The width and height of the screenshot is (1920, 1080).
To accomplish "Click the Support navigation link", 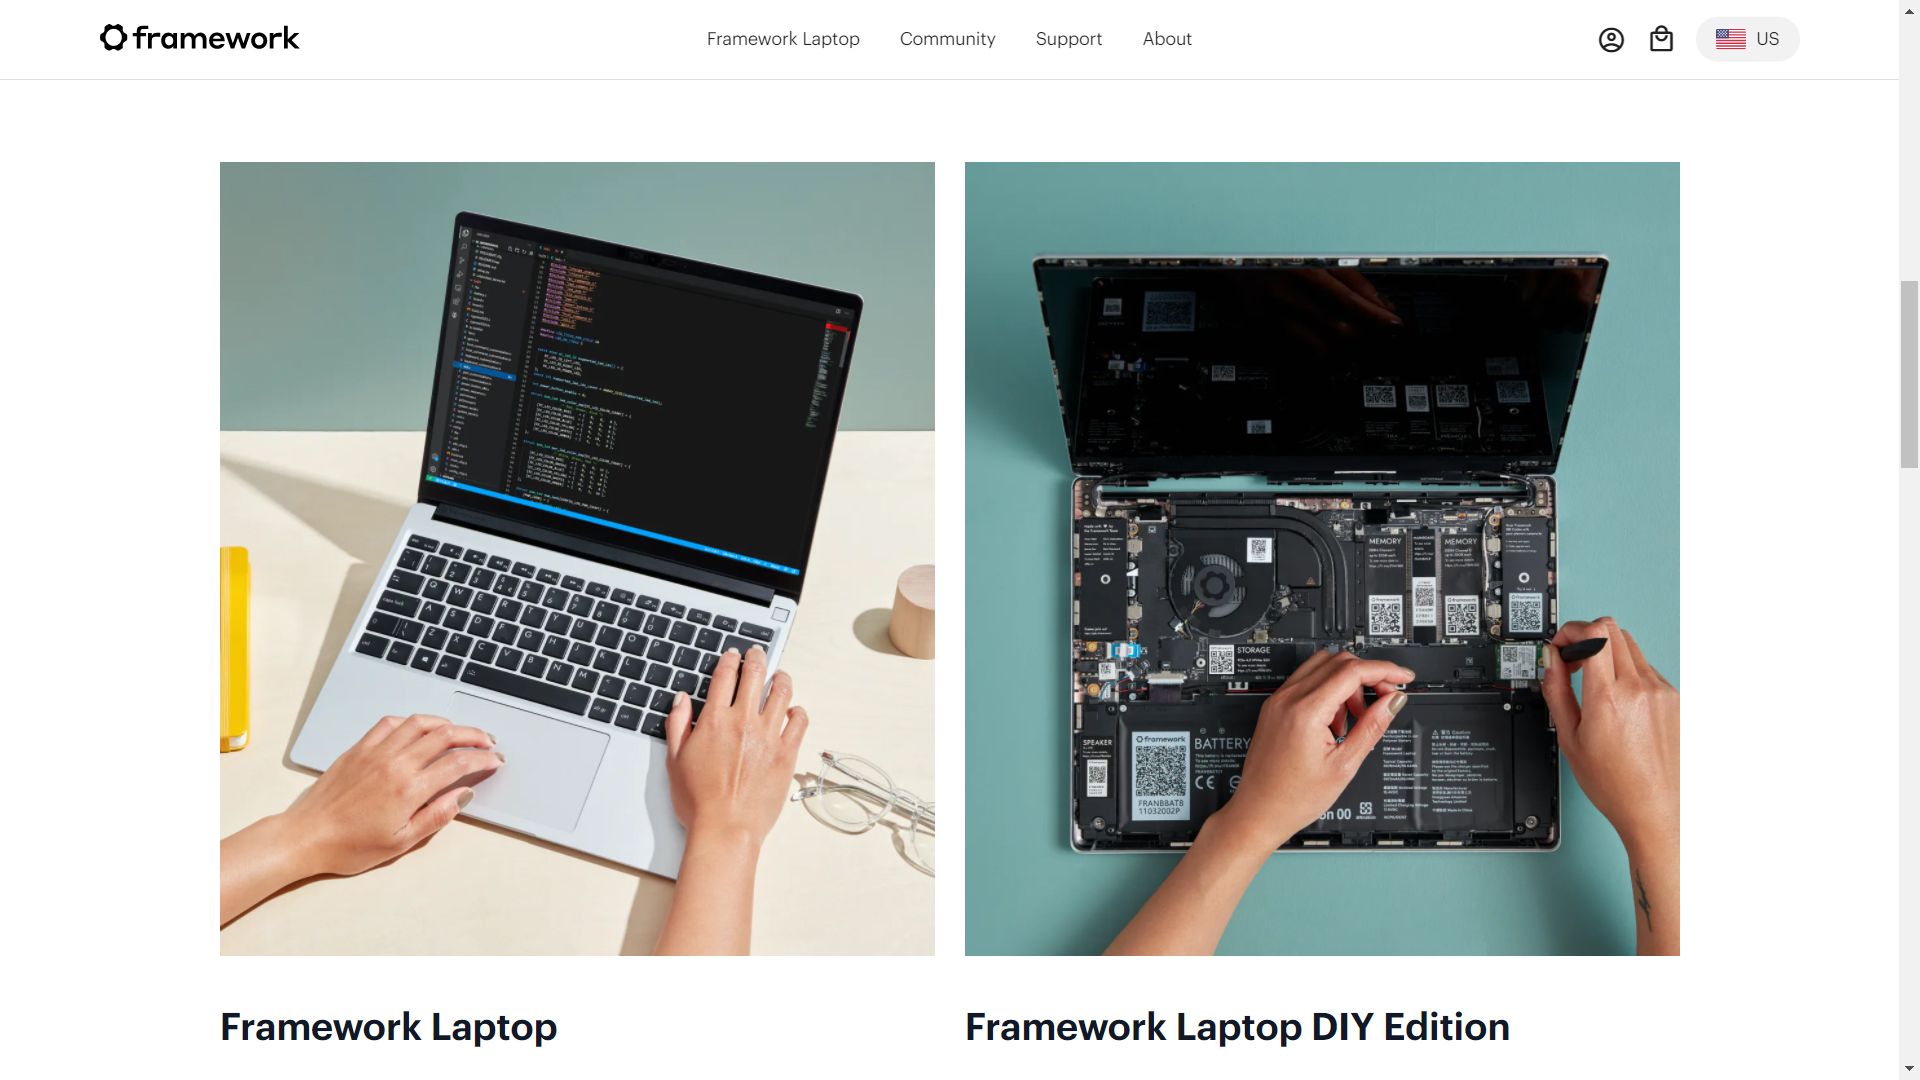I will [x=1068, y=38].
